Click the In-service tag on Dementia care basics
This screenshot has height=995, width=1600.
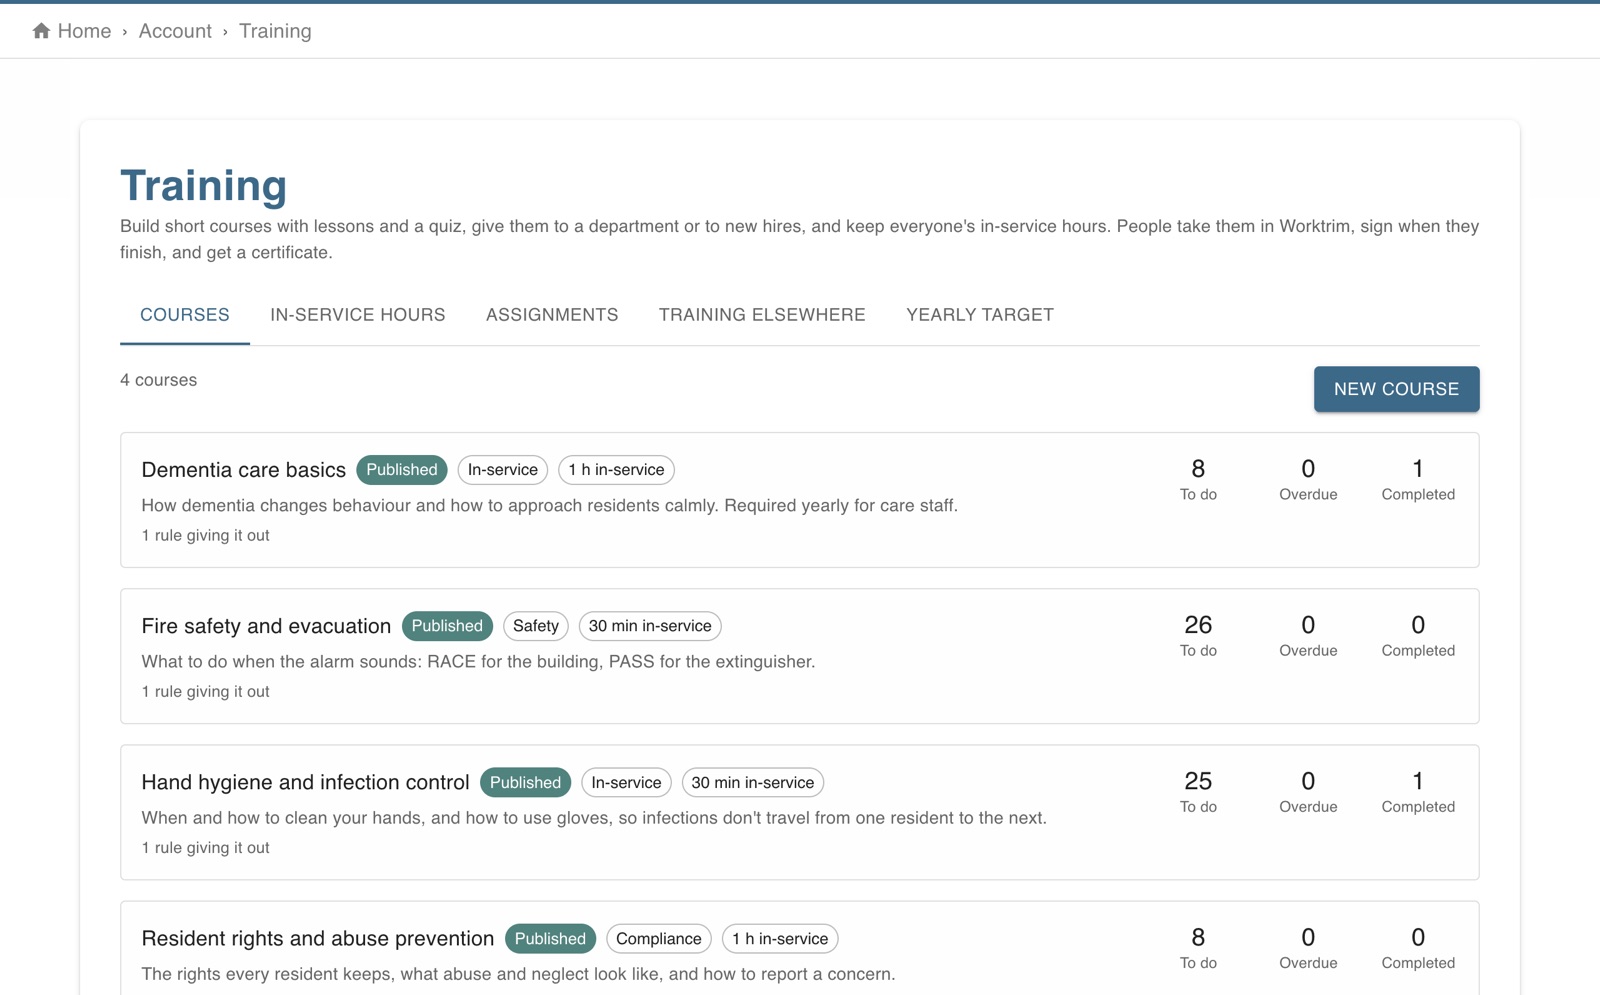click(x=503, y=470)
